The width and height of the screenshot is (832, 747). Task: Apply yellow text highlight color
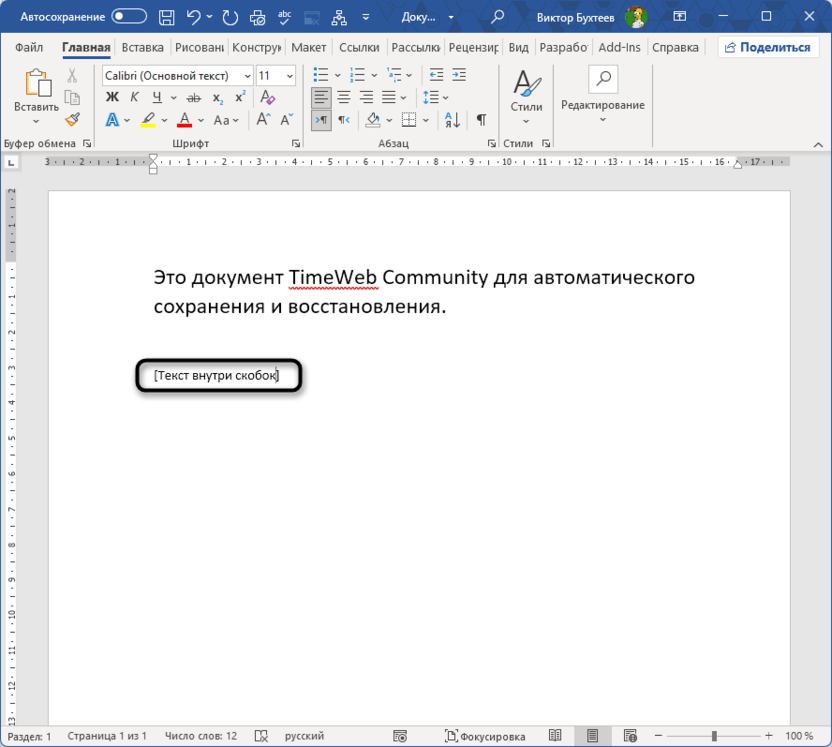coord(148,120)
